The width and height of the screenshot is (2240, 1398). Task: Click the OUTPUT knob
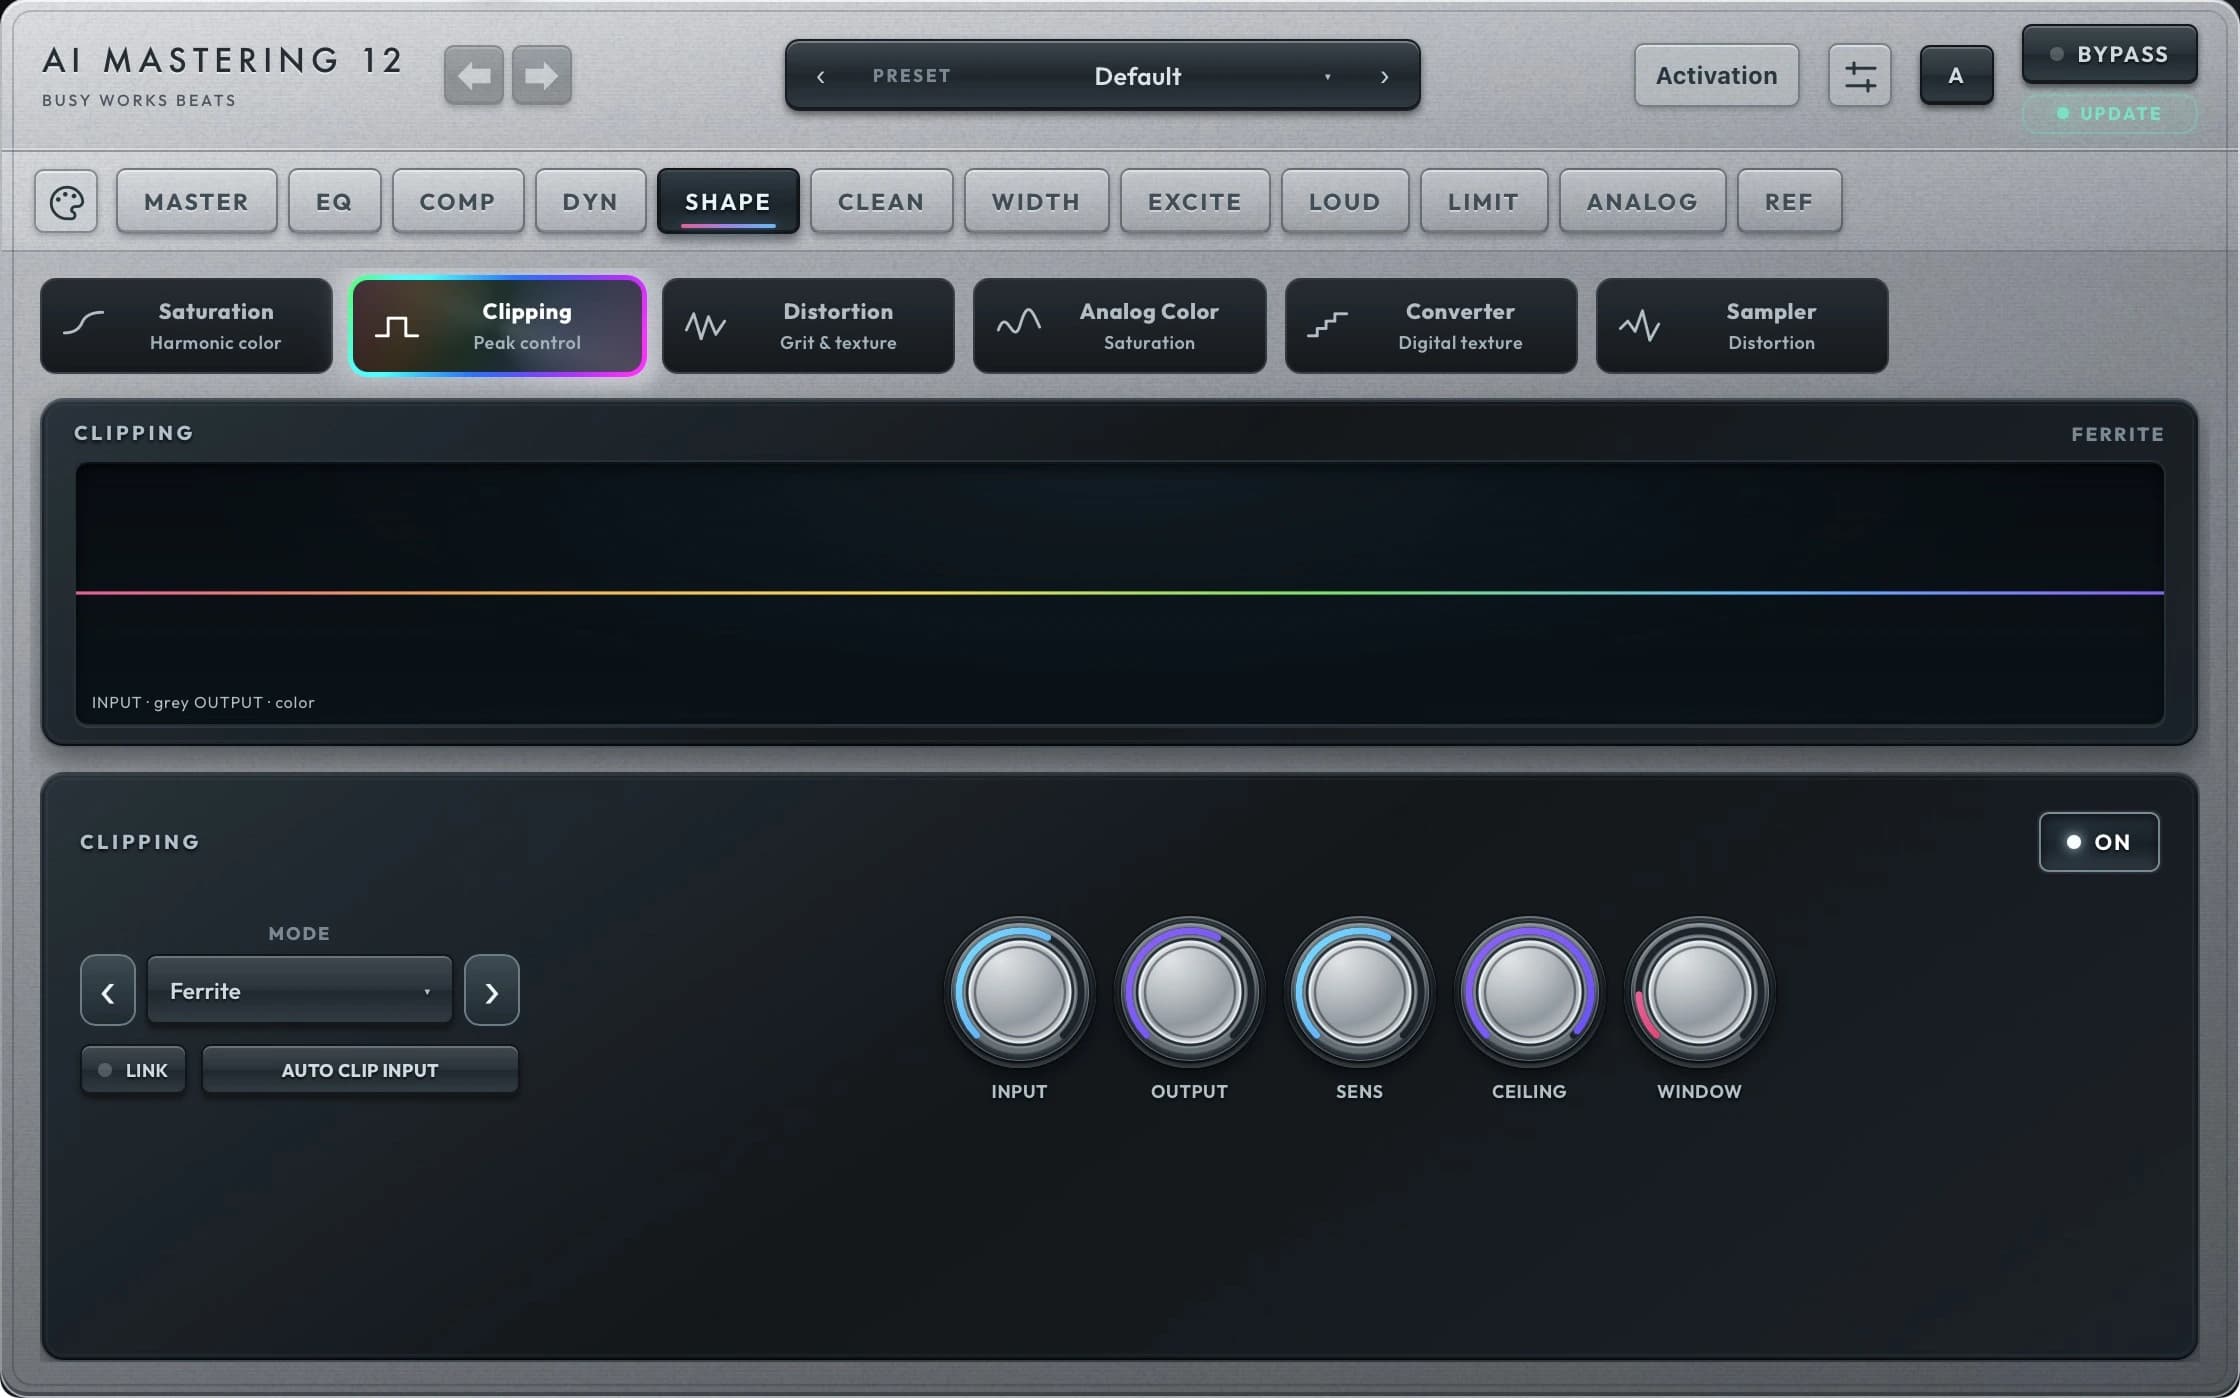pyautogui.click(x=1189, y=992)
